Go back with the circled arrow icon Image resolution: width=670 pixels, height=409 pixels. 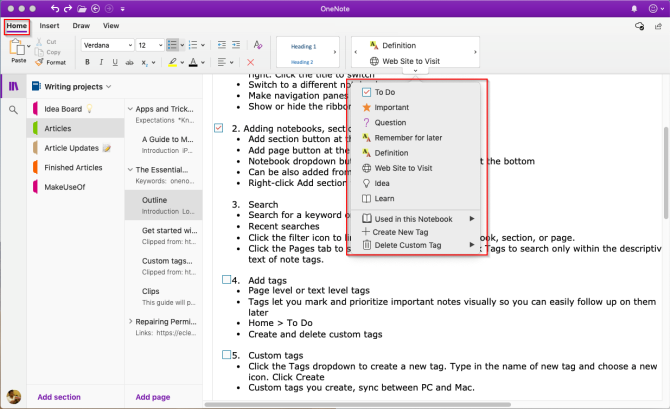(x=96, y=9)
